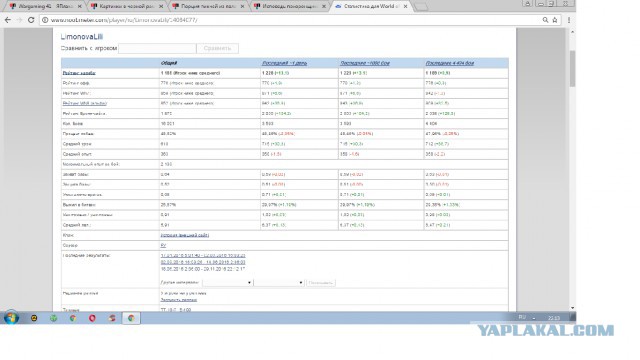Click the address bar URL
This screenshot has height=360, width=640.
(124, 20)
